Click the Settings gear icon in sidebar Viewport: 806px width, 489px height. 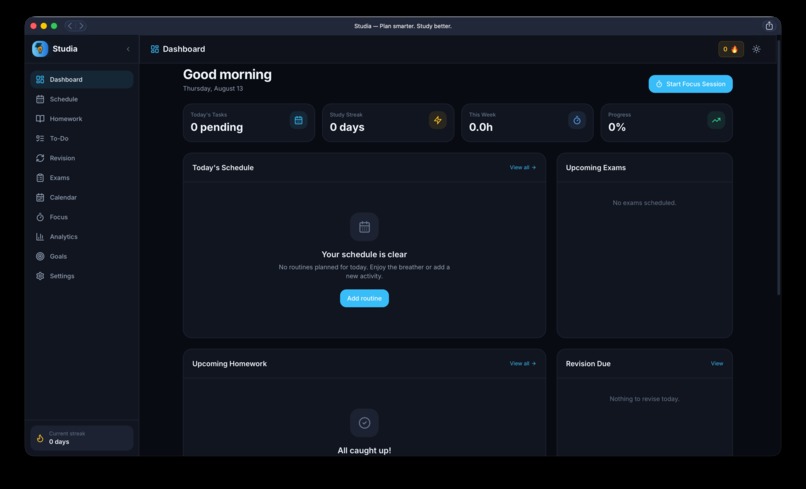pyautogui.click(x=40, y=276)
